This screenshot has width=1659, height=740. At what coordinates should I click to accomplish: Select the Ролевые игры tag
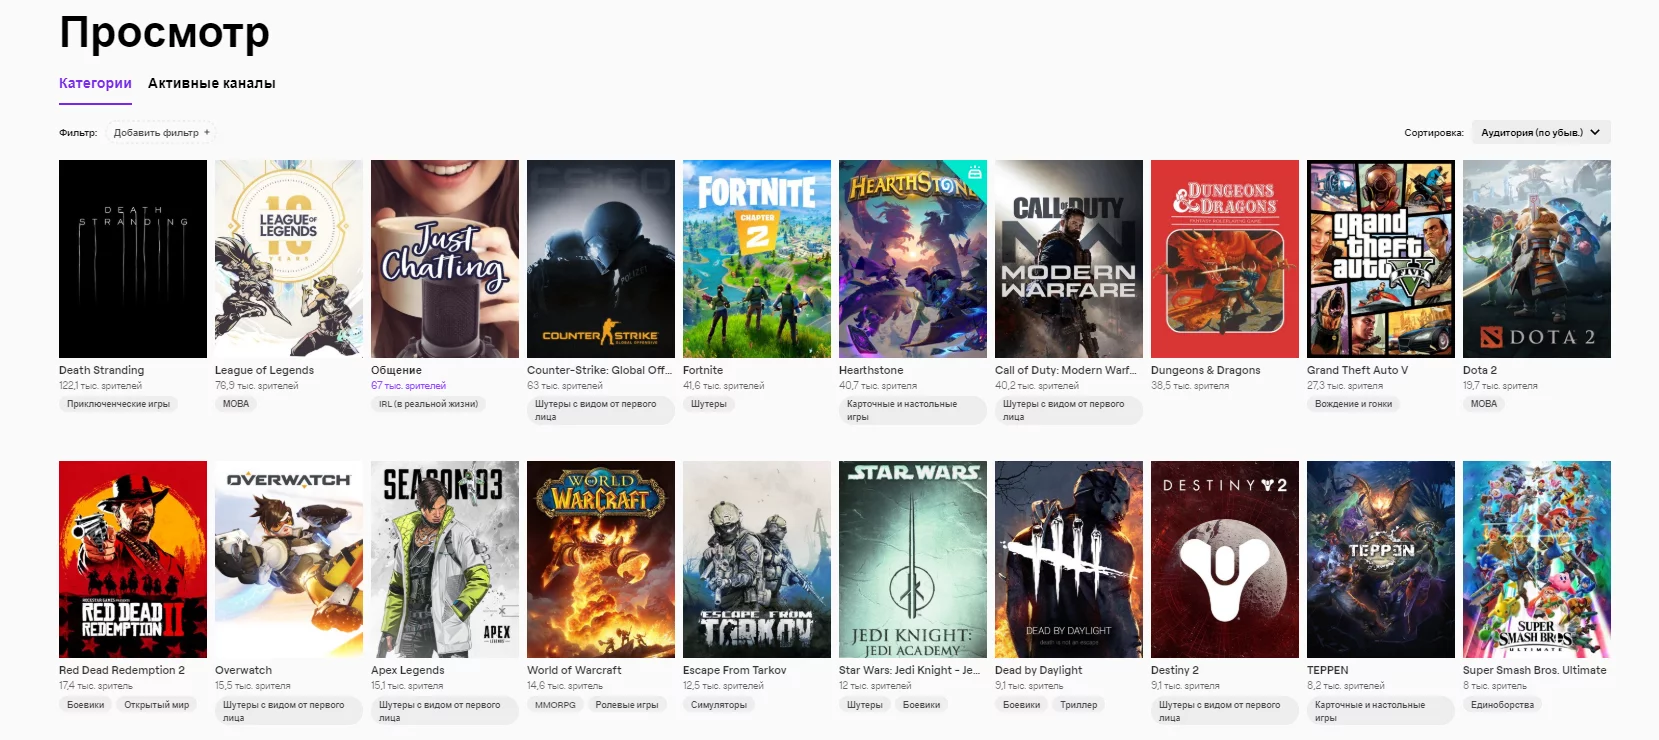[x=627, y=705]
